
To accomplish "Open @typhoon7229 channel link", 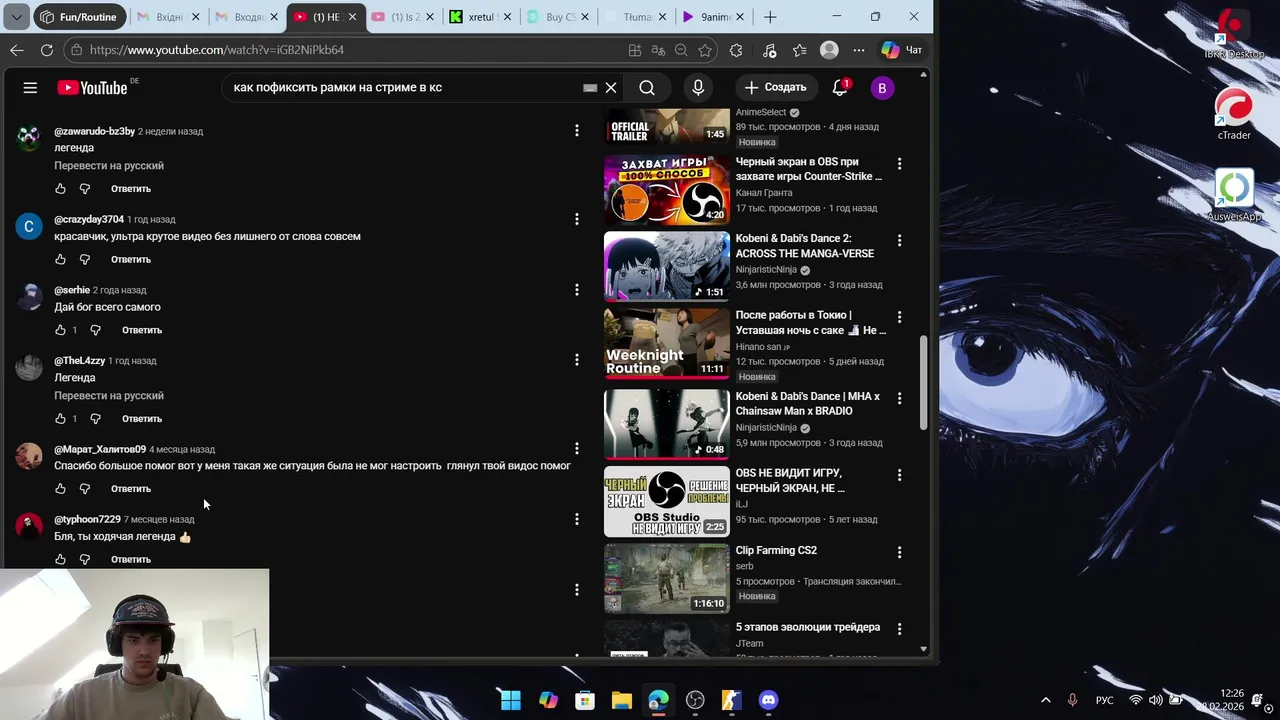I will point(87,520).
